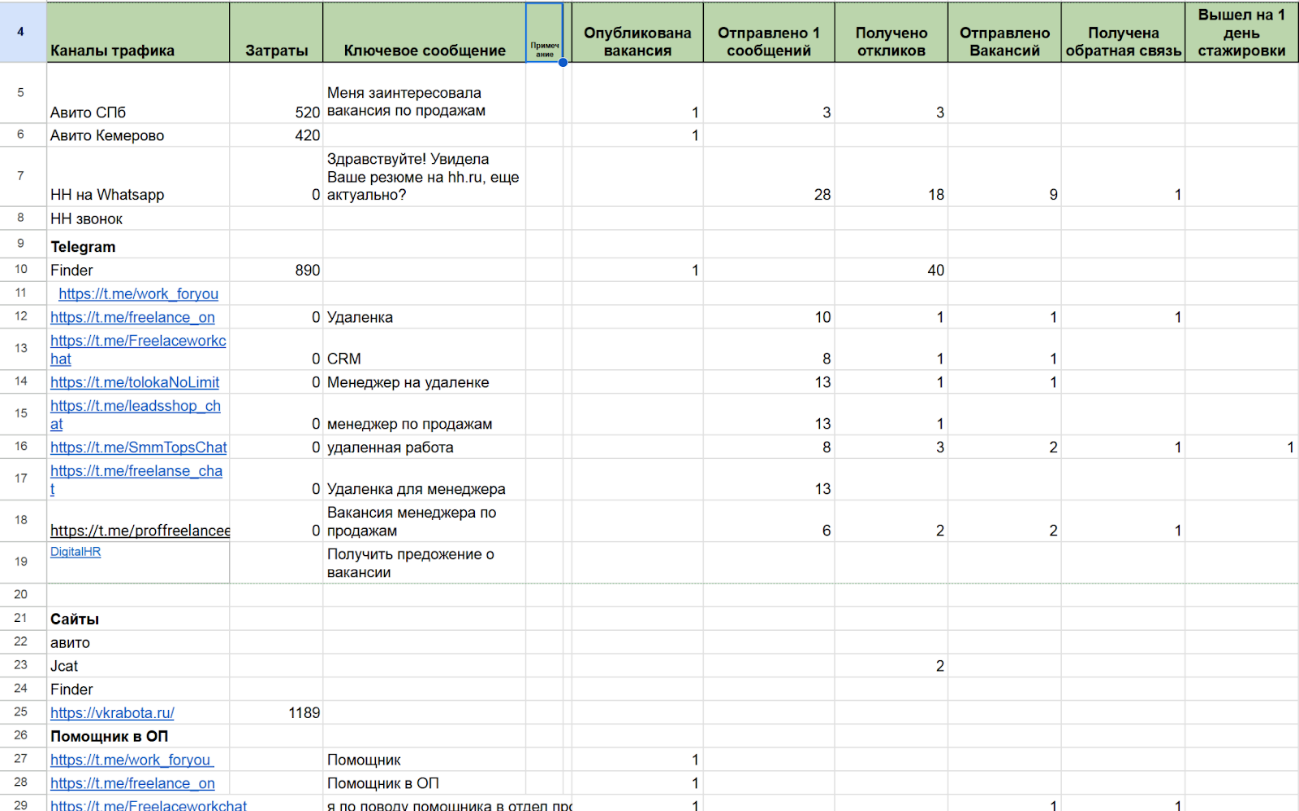
Task: Open the https://t.me/SmmTopsChat link
Action: 139,447
